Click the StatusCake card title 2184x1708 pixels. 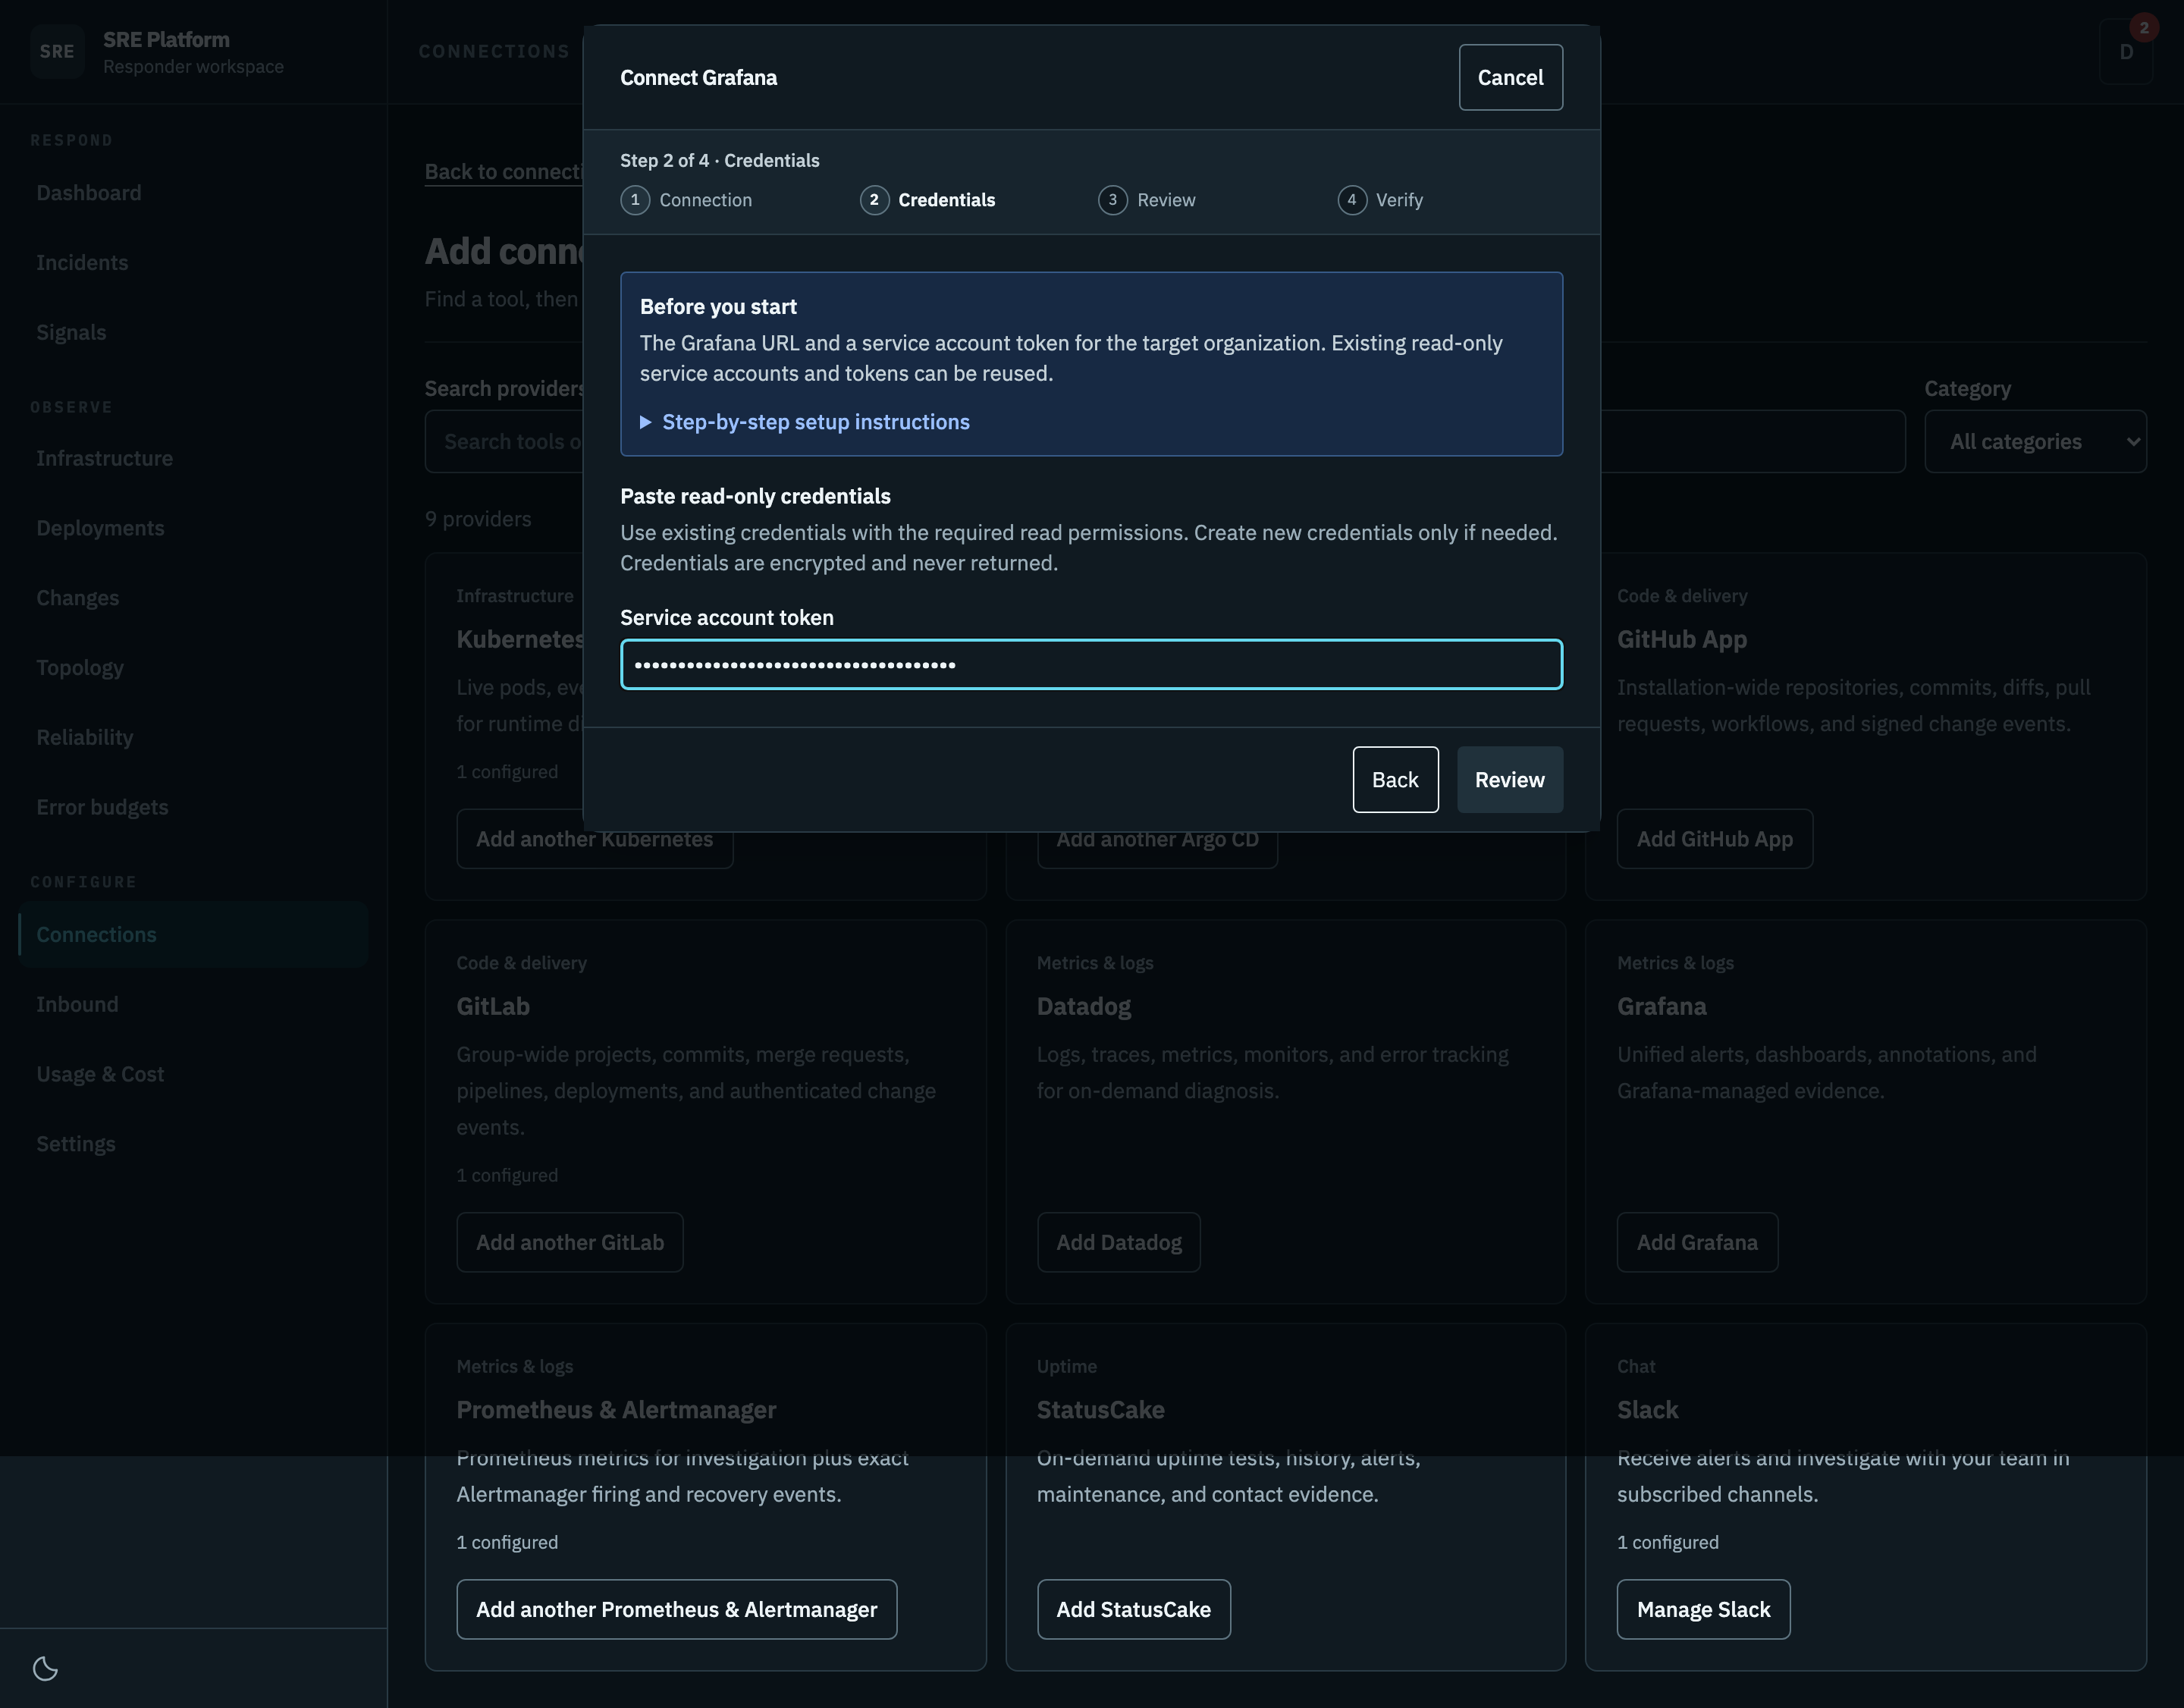point(1100,1410)
